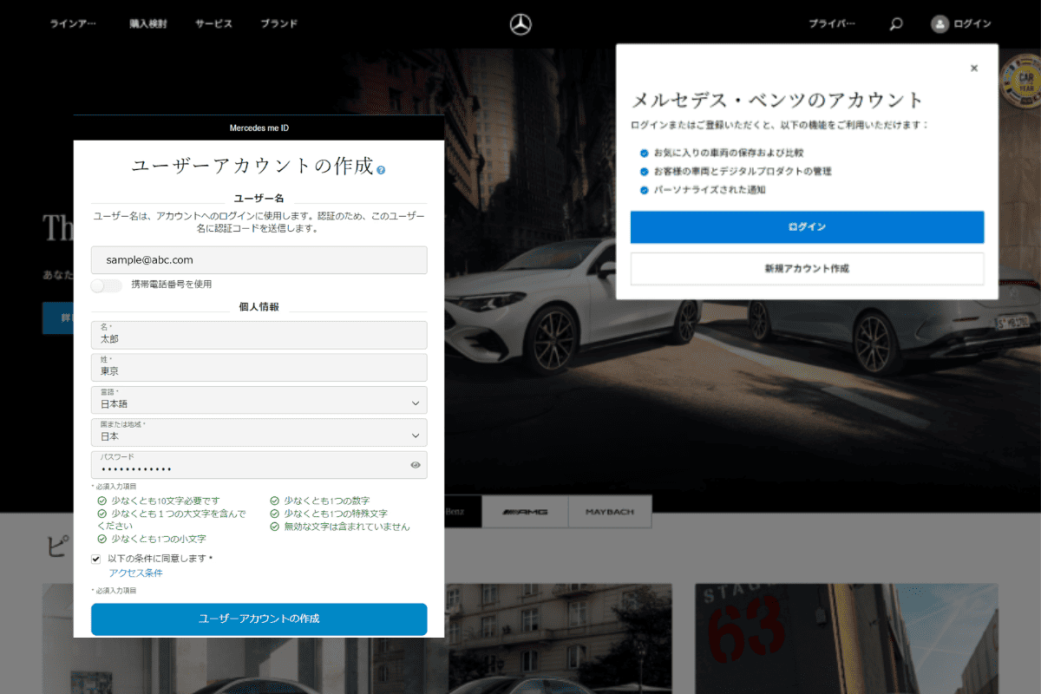Submit the ユーザーアカウントの作成 blue button
Image resolution: width=1041 pixels, height=694 pixels.
[259, 619]
